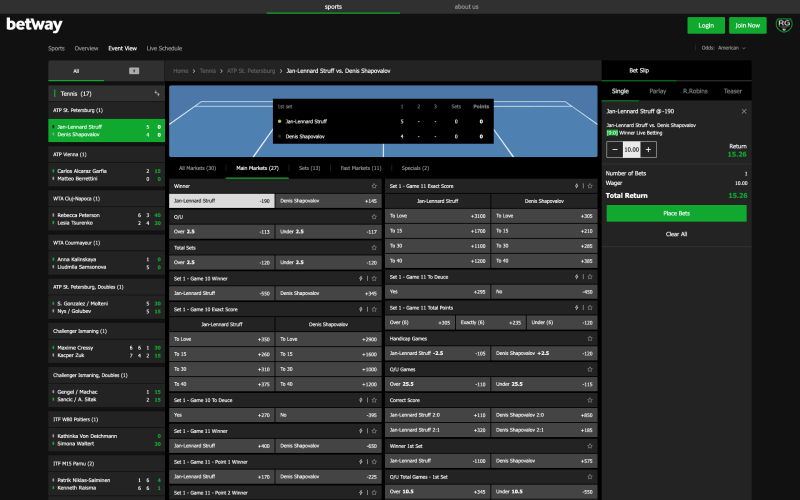Viewport: 800px width, 500px height.
Task: Star the Handicap Games market
Action: (x=590, y=338)
